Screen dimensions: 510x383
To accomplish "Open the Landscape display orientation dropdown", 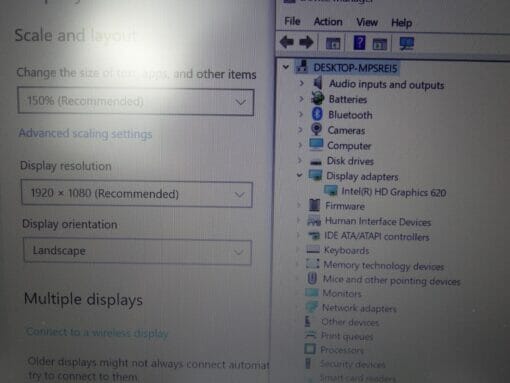I will tap(137, 251).
